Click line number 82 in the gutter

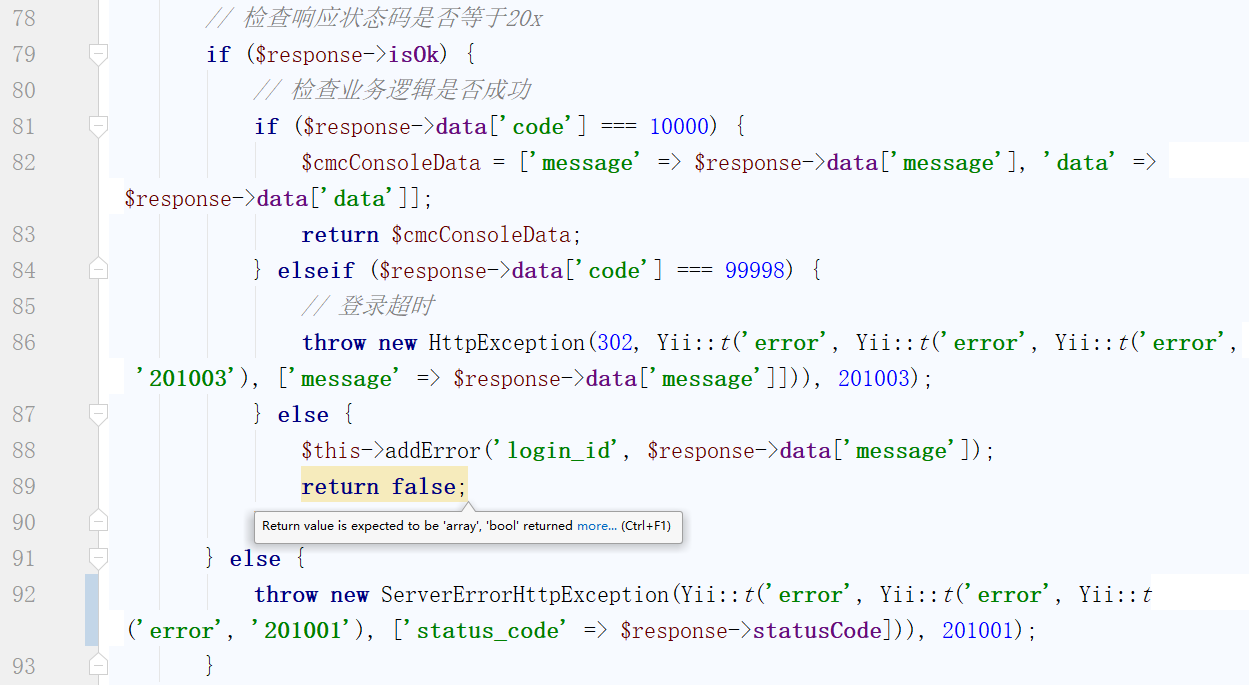pos(24,162)
